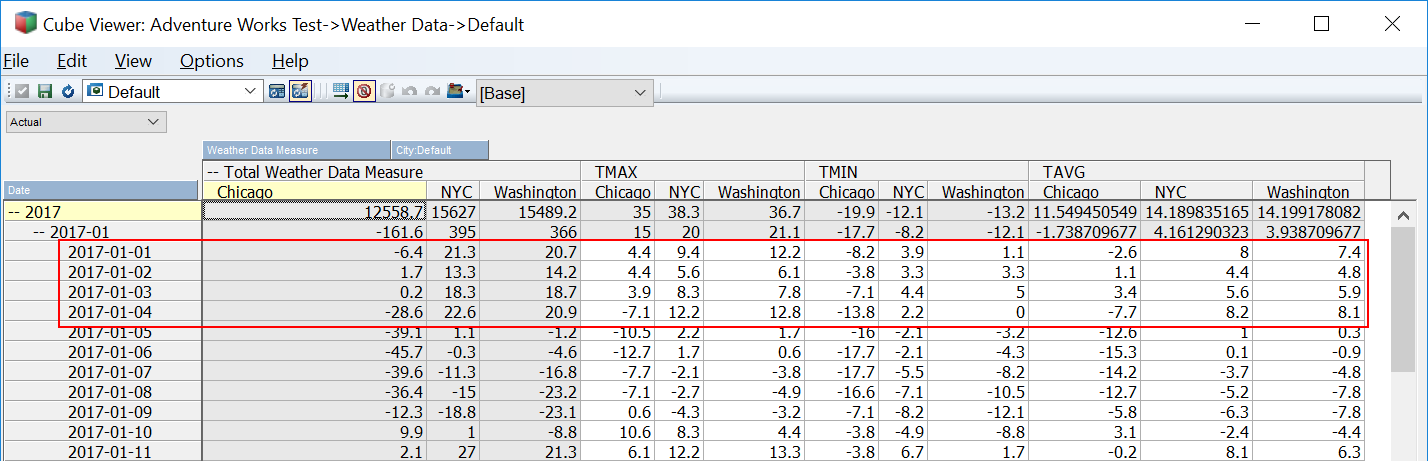This screenshot has width=1428, height=461.
Task: Collapse the 2017-01 month row
Action: (39, 232)
